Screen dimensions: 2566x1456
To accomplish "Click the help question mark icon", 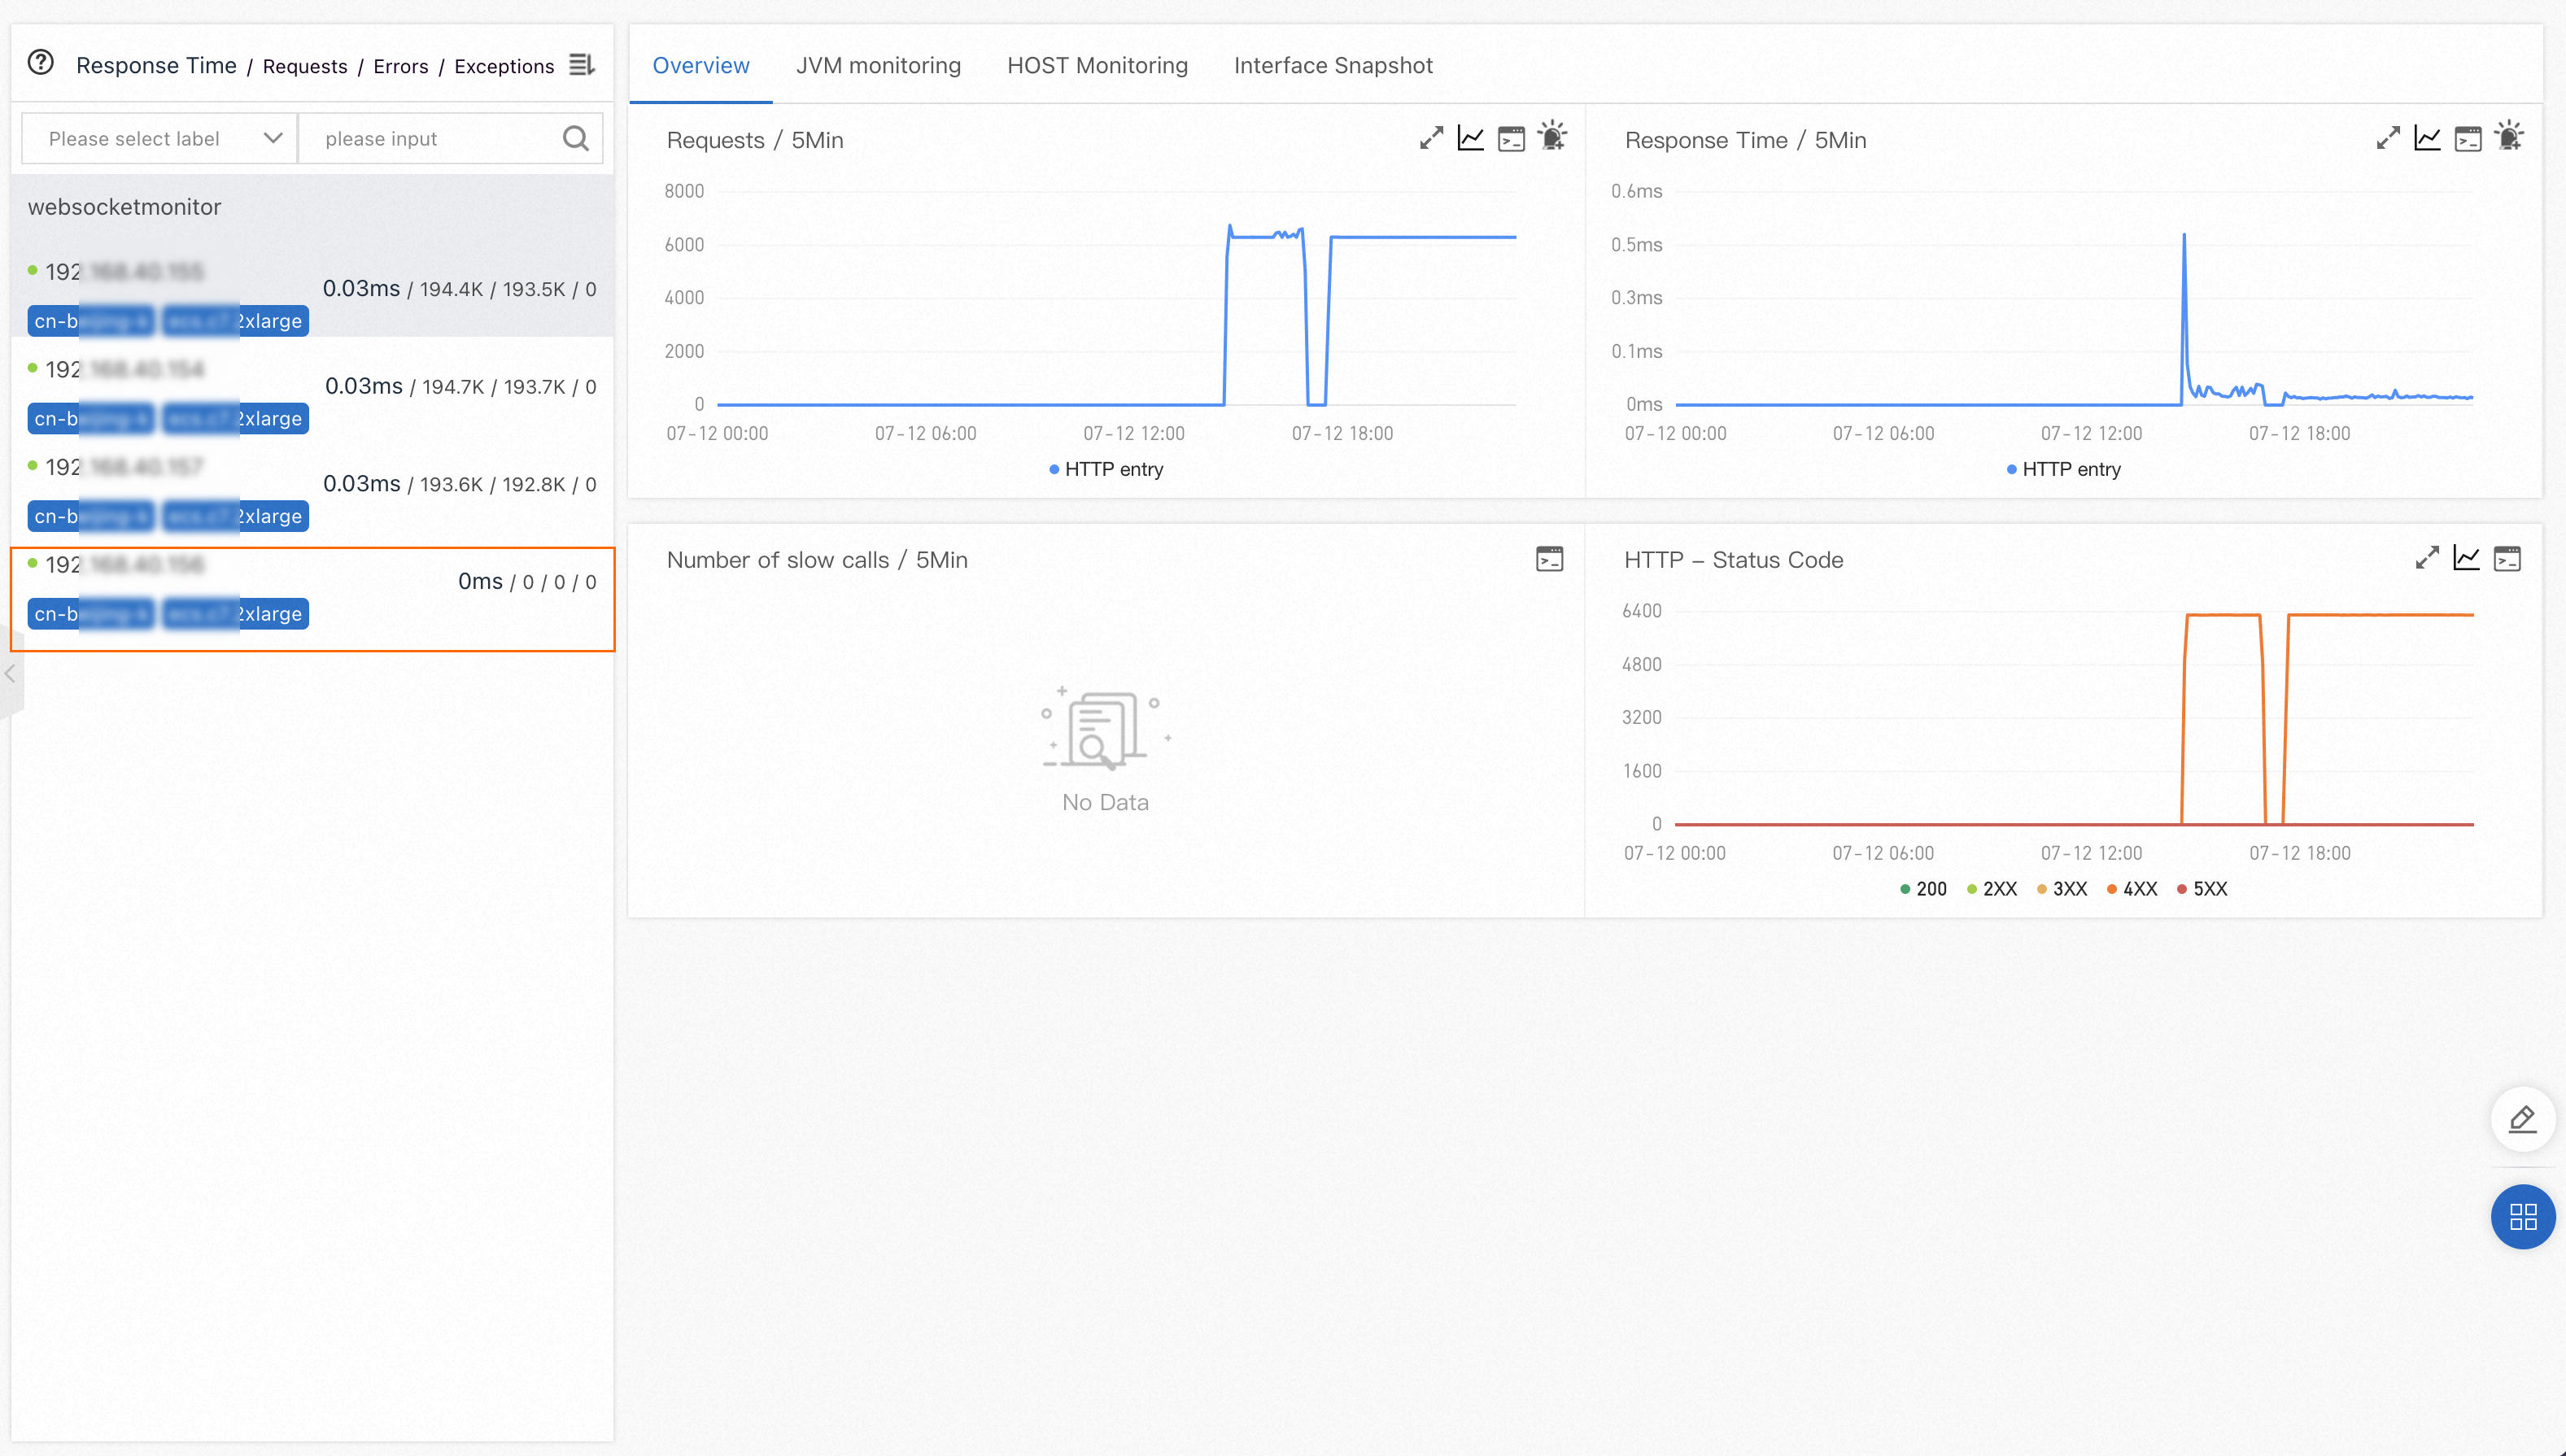I will [x=40, y=63].
